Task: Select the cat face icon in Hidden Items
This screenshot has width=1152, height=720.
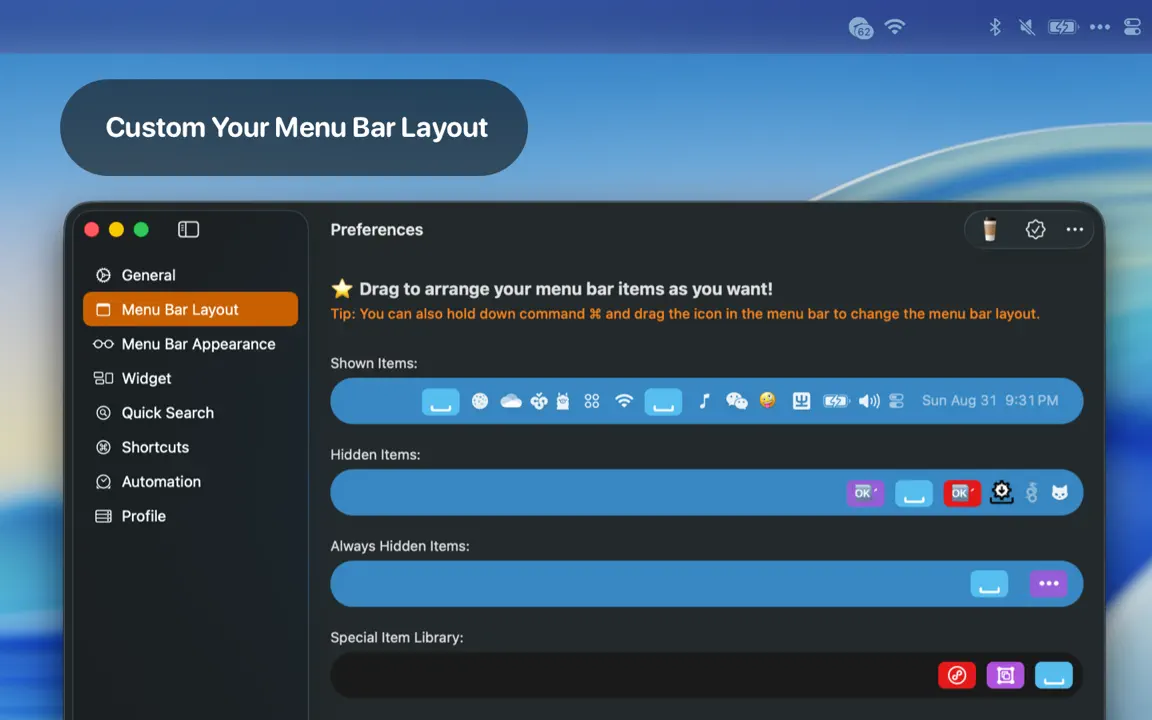Action: (x=1059, y=492)
